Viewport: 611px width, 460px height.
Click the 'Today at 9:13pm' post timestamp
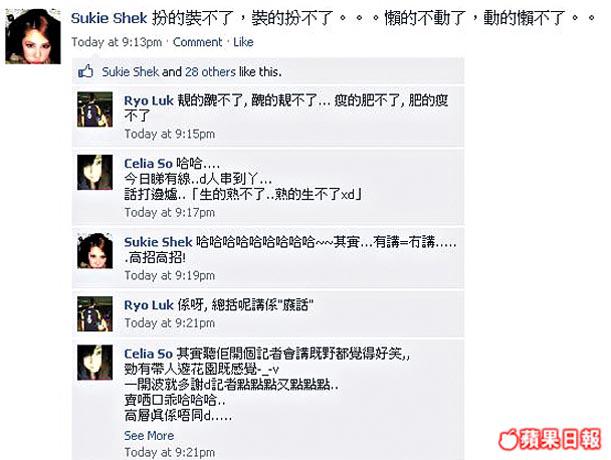pyautogui.click(x=117, y=42)
